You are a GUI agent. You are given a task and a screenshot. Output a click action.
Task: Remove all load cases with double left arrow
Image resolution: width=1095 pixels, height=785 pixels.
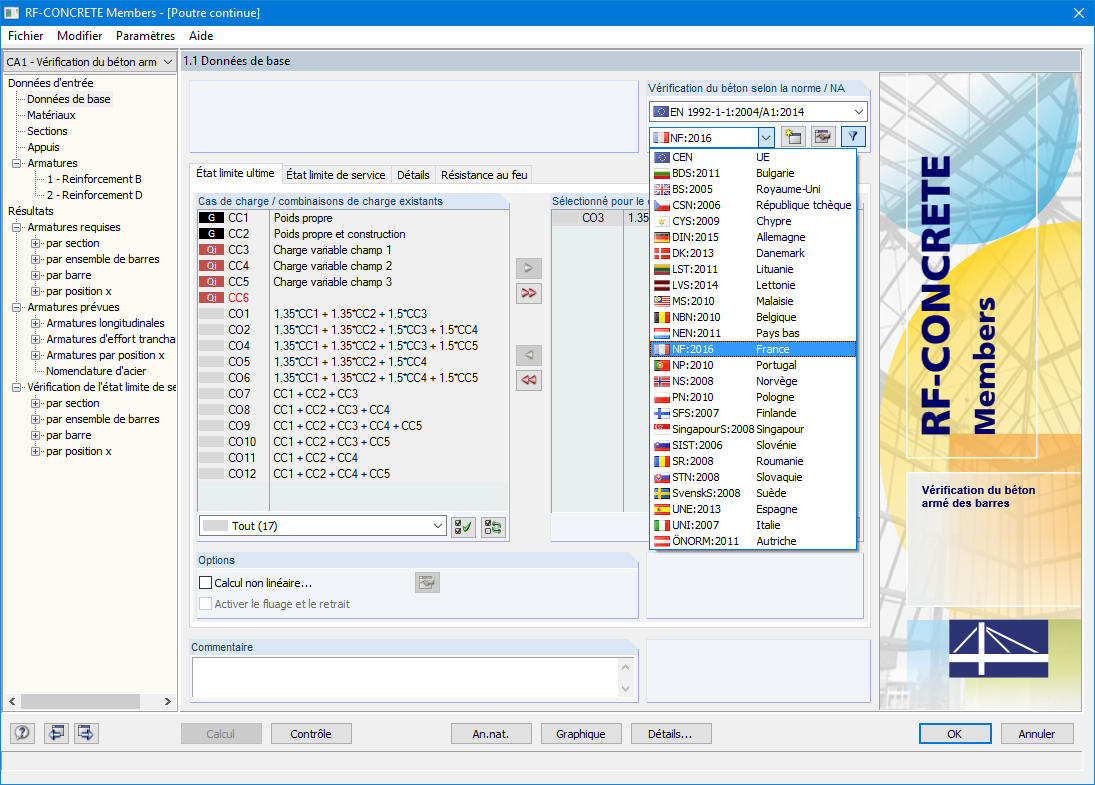(529, 380)
